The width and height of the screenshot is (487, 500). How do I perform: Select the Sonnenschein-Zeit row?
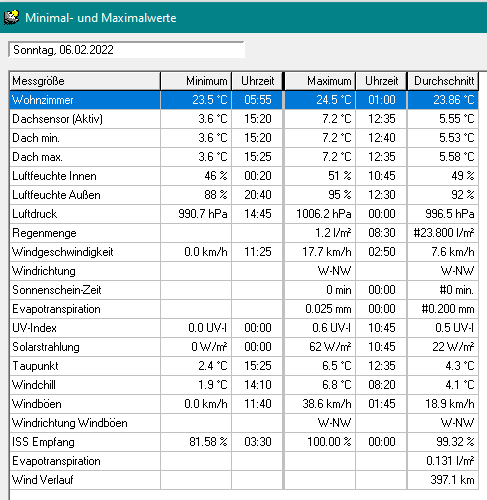point(244,290)
